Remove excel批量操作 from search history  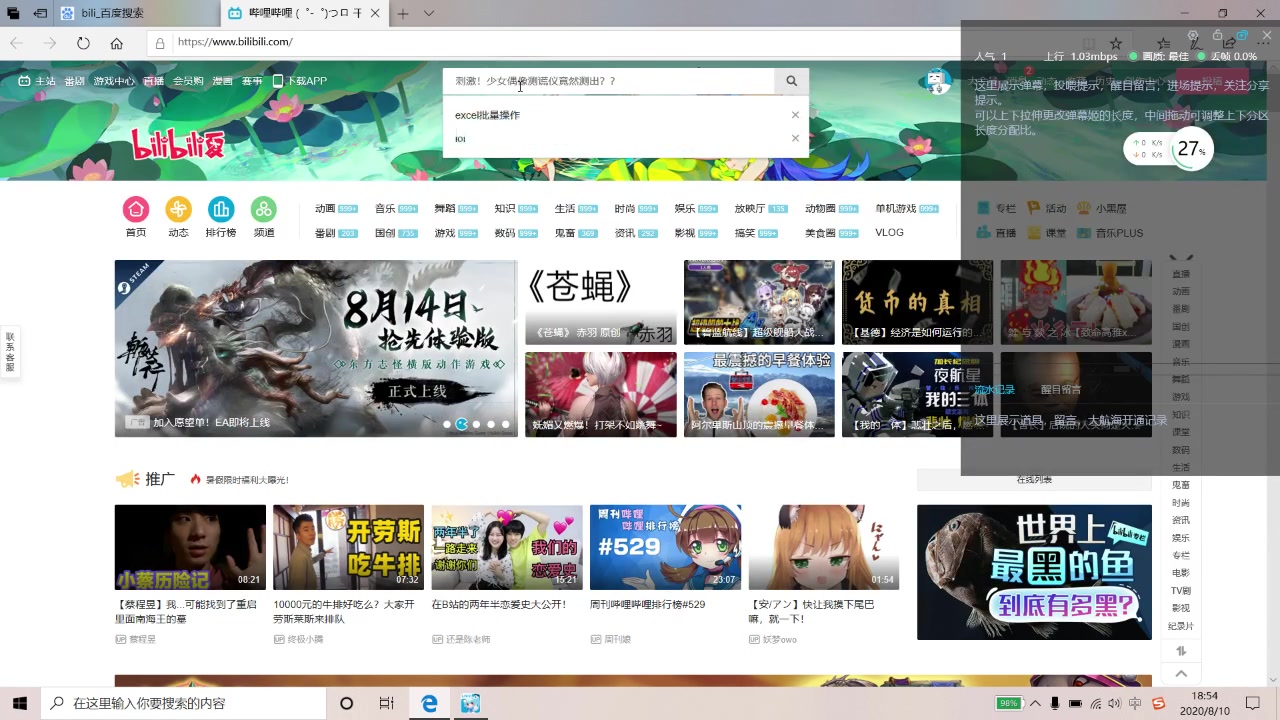coord(795,115)
